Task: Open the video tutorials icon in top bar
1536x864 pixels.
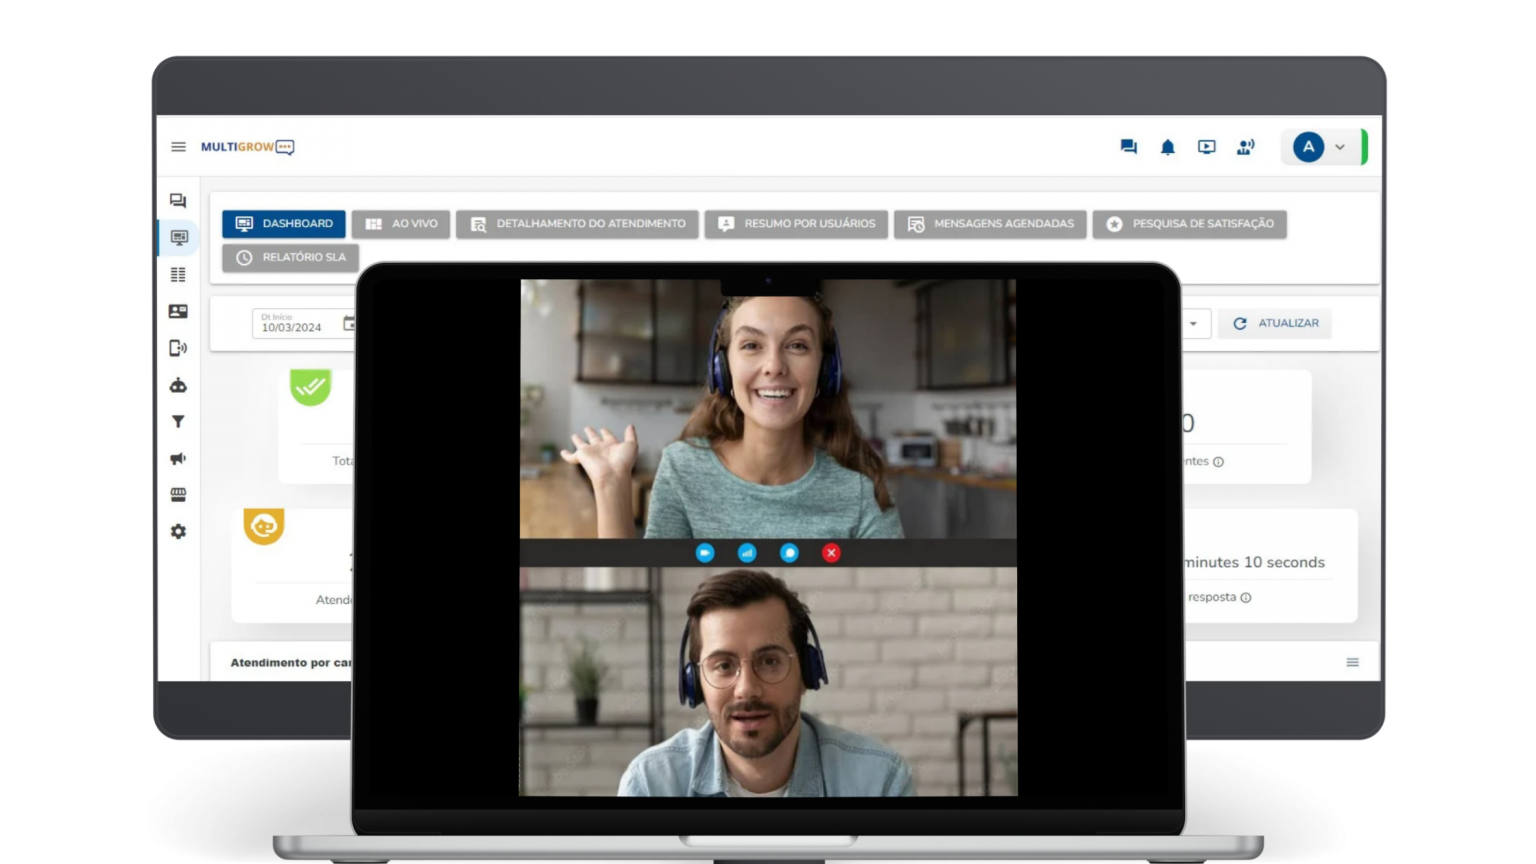Action: 1206,146
